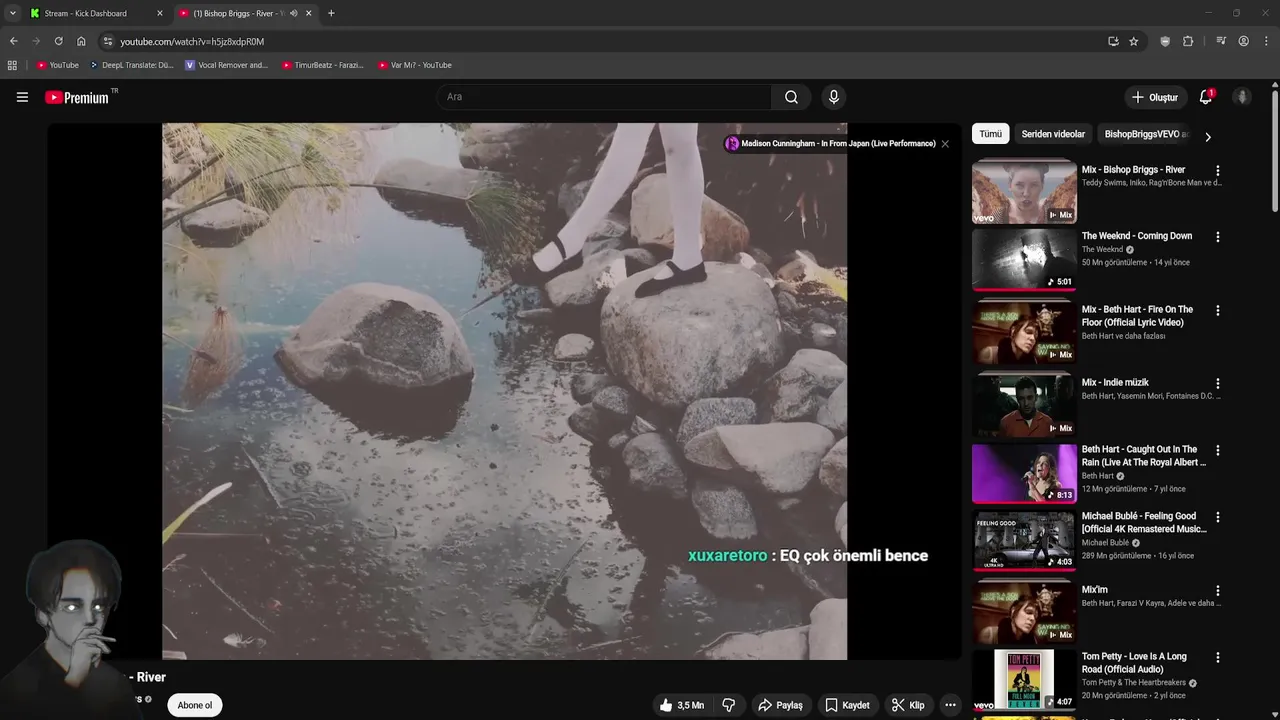The height and width of the screenshot is (720, 1280).
Task: Open the tab search dropdown arrow
Action: 12,13
